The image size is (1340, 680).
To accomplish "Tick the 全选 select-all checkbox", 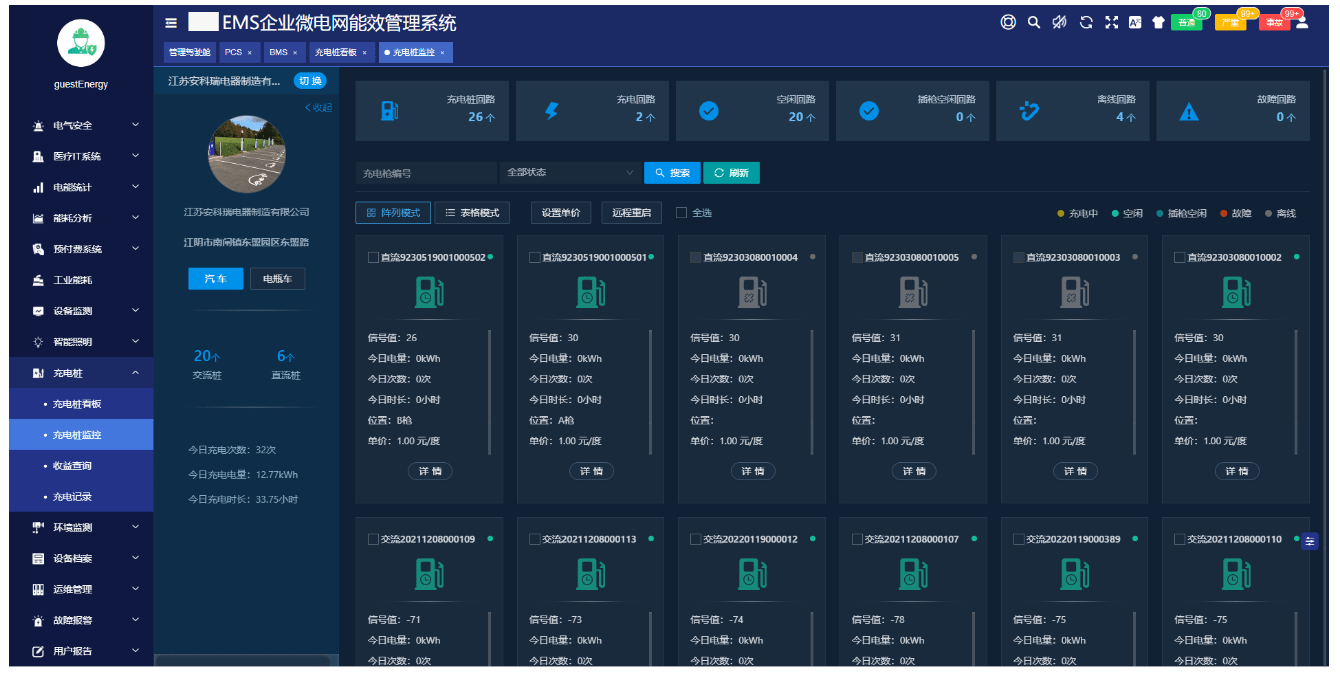I will [681, 212].
